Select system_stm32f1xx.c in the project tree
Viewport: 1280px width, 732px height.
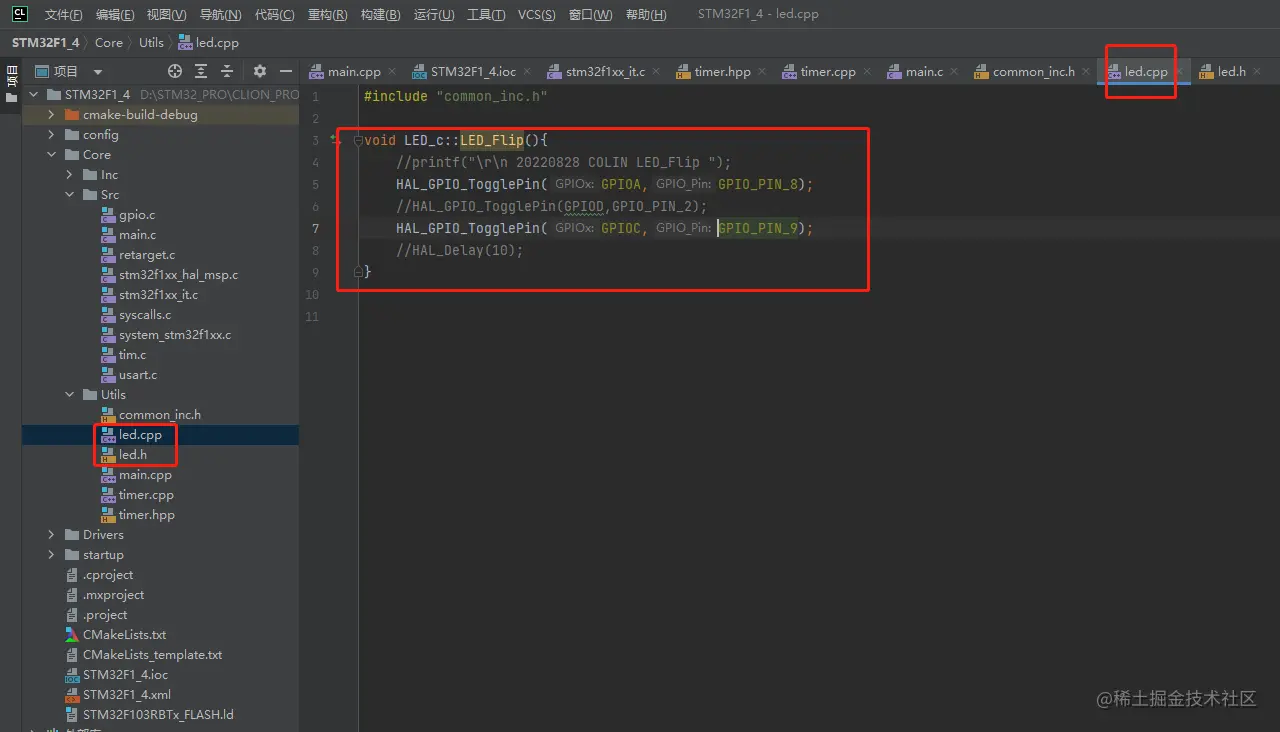[175, 335]
